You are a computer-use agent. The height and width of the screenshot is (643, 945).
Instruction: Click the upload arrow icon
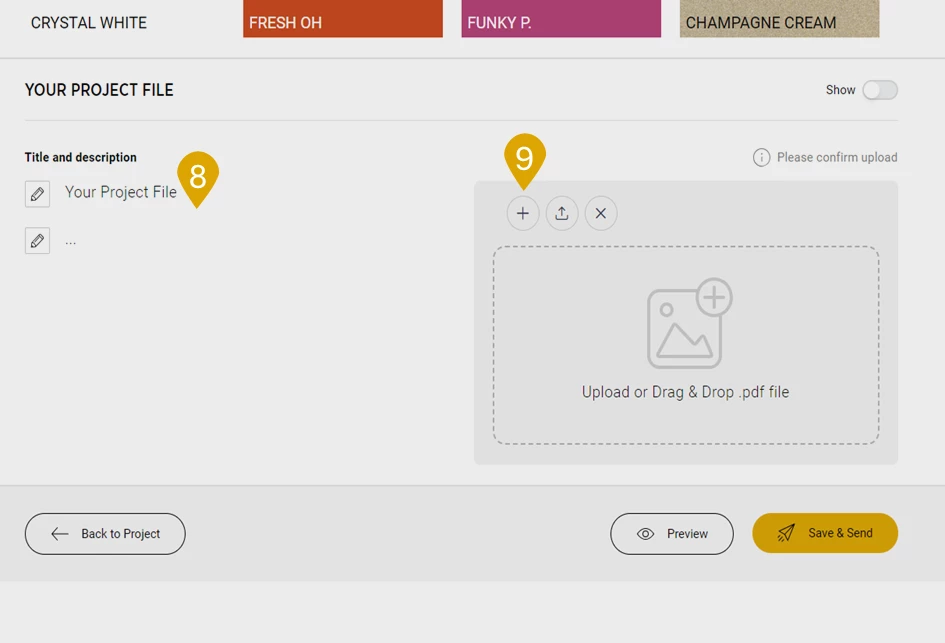(x=562, y=213)
